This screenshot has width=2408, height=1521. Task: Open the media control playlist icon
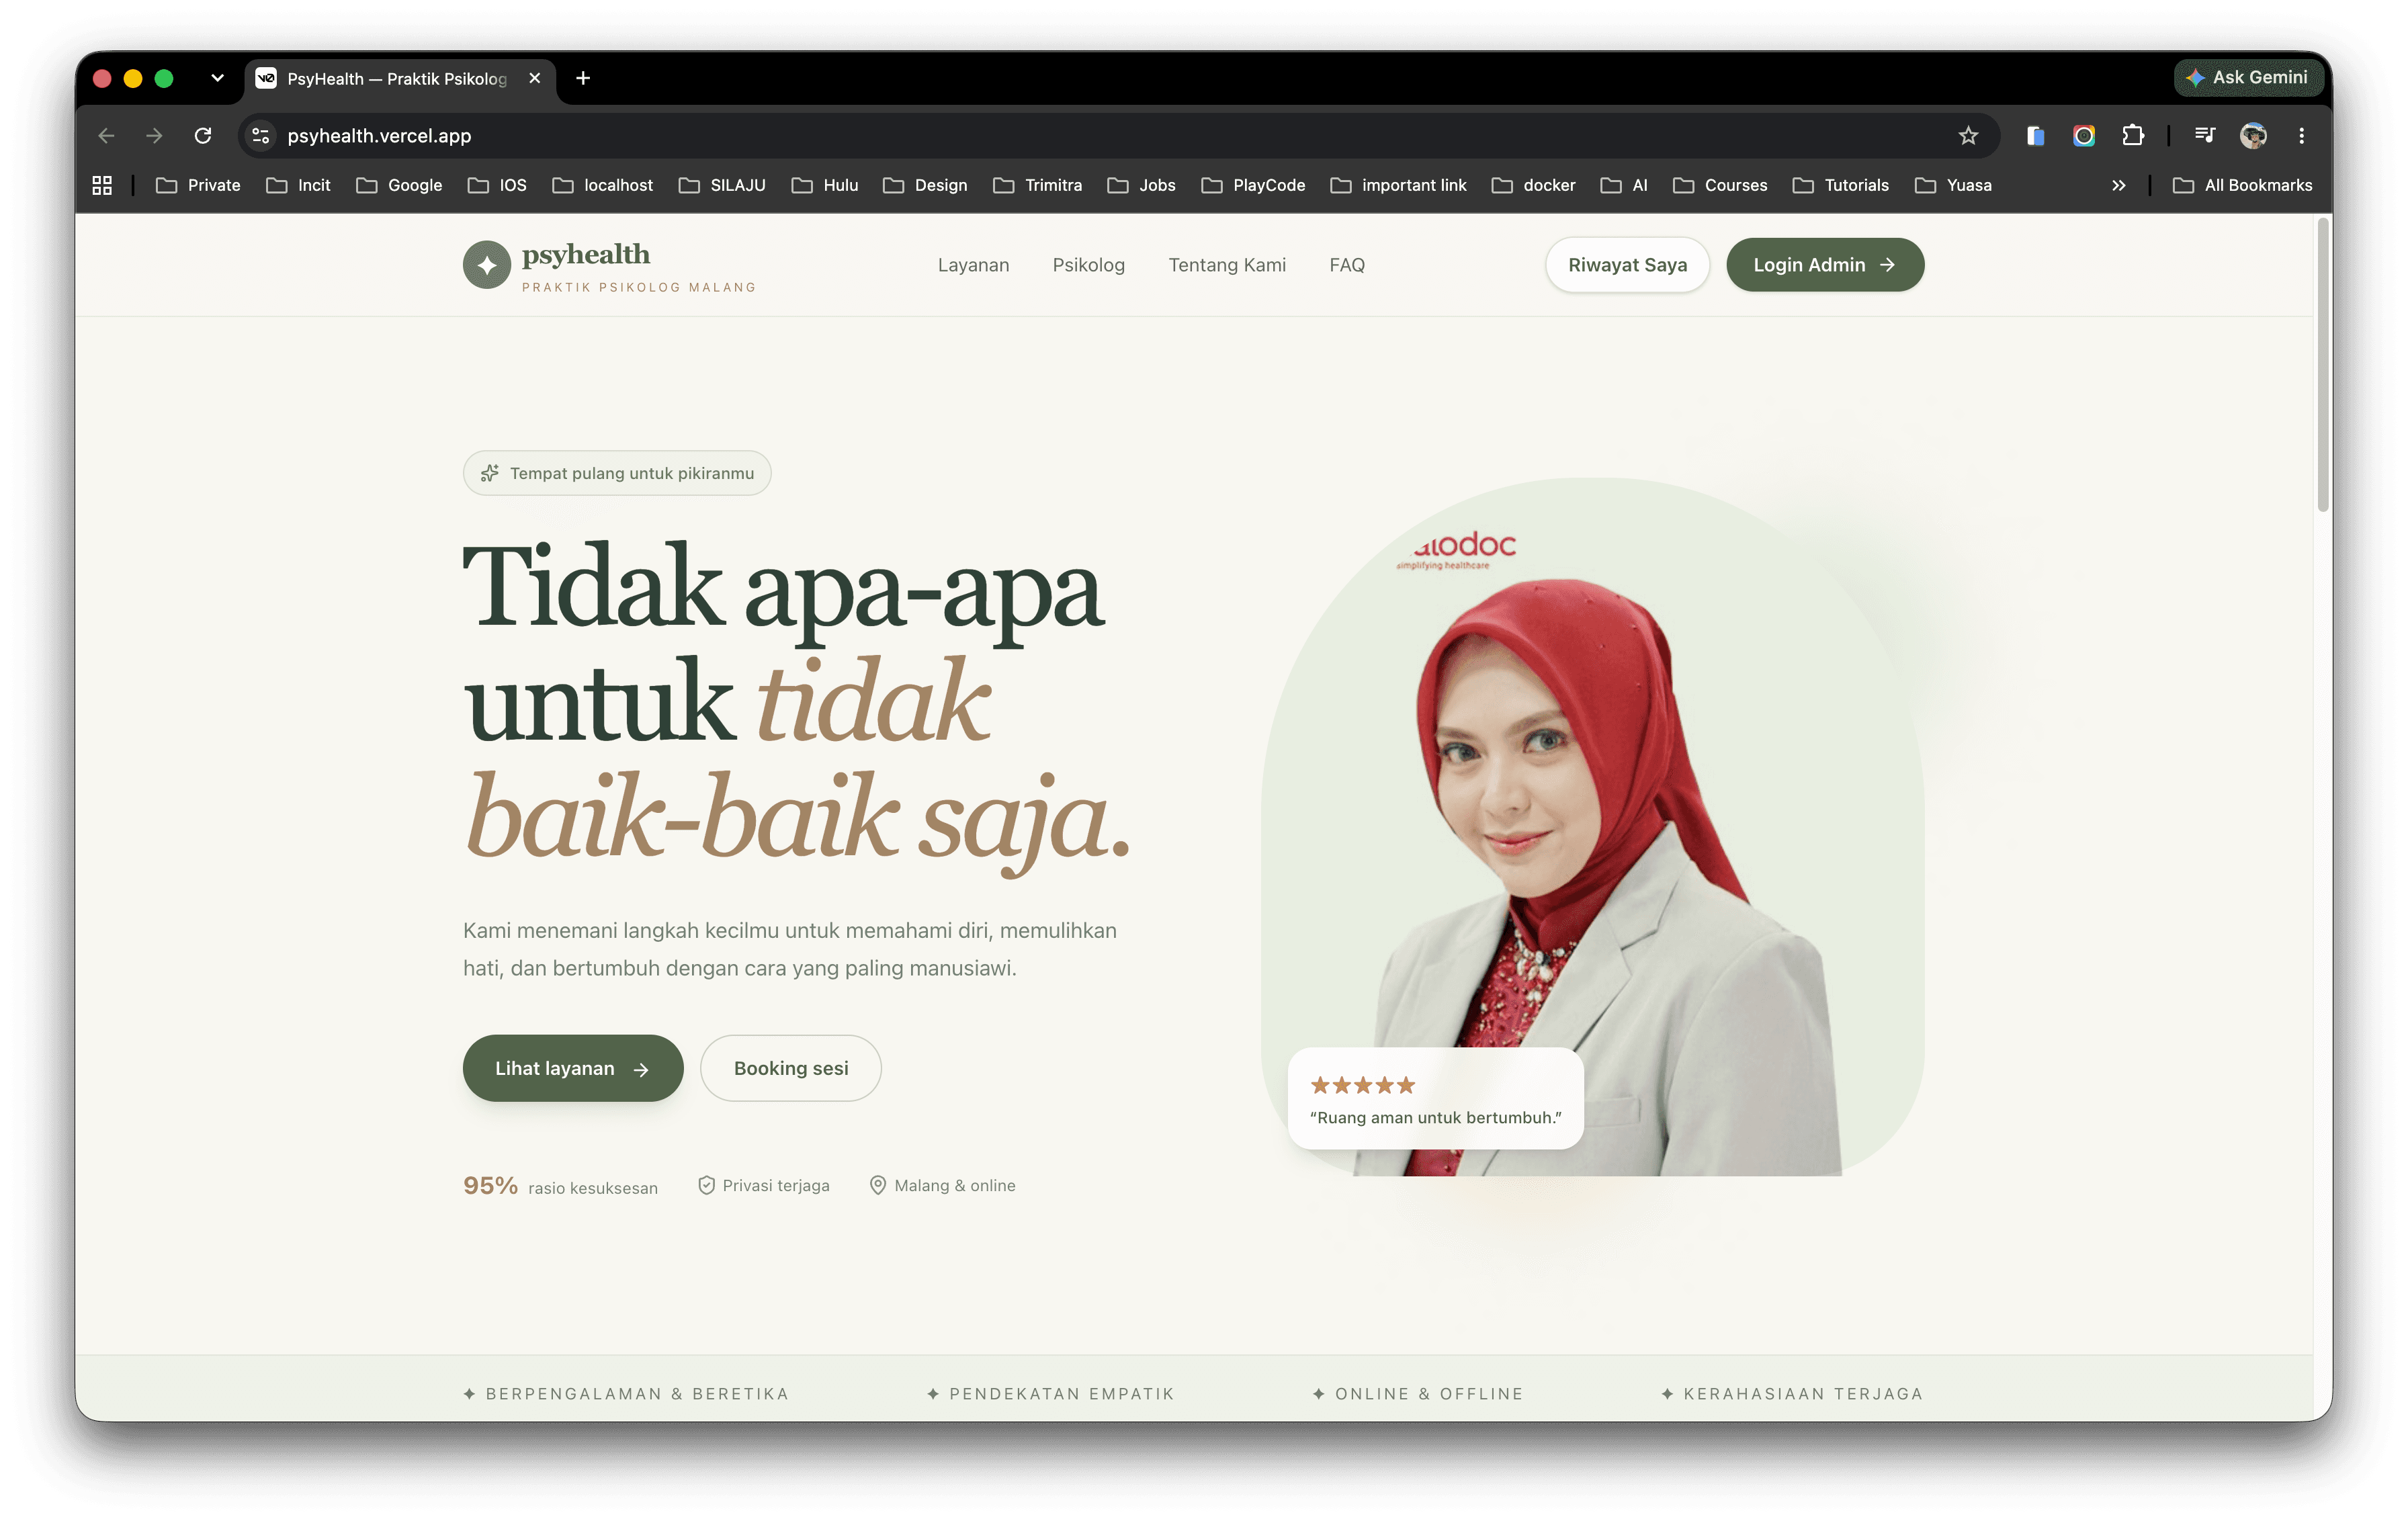coord(2204,136)
